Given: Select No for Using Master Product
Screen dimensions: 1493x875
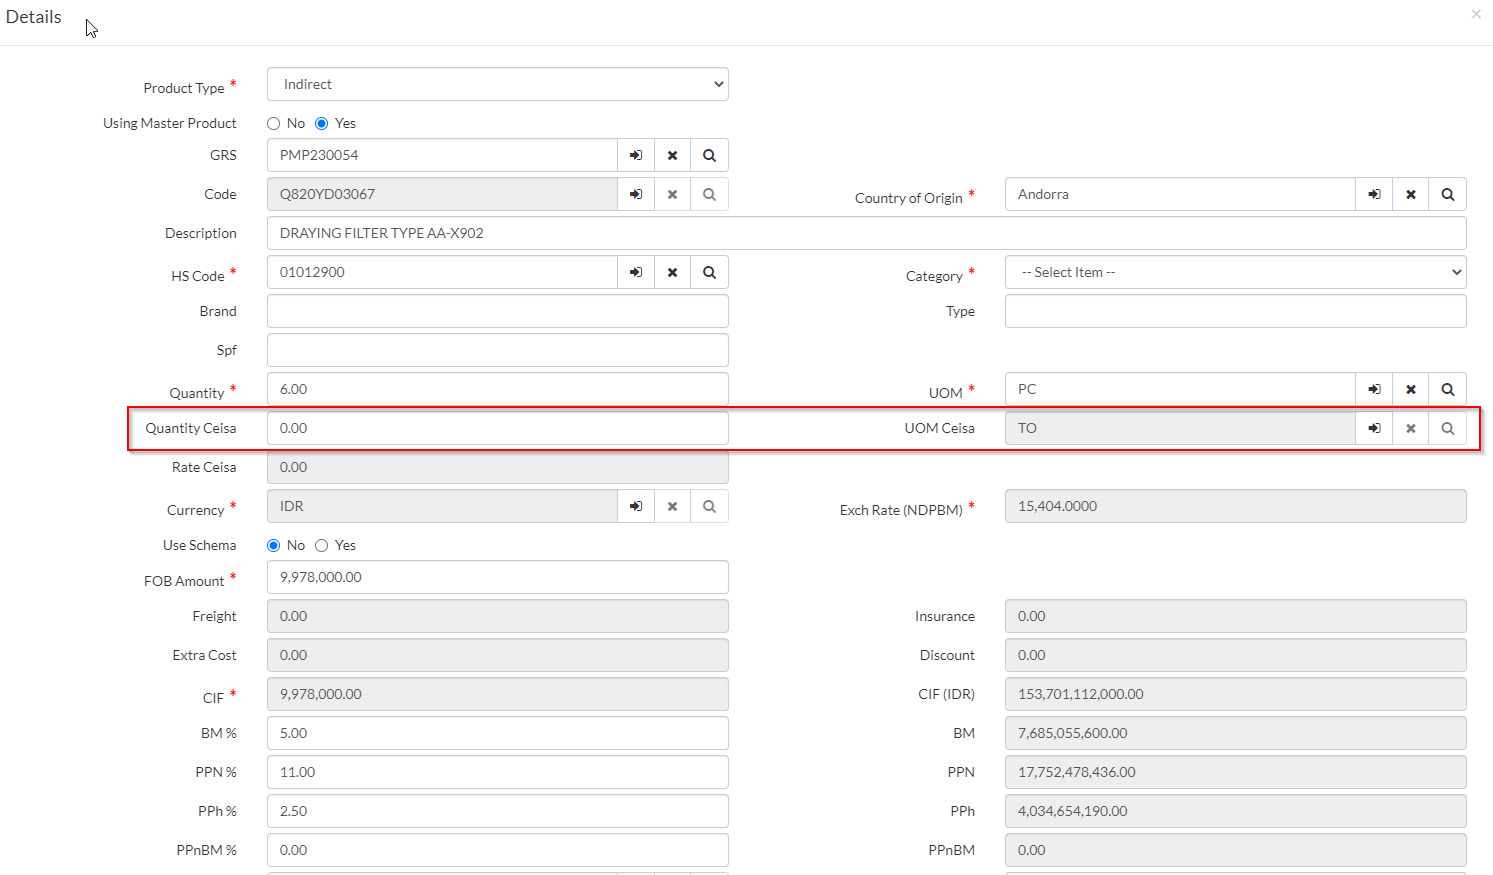Looking at the screenshot, I should coord(274,124).
